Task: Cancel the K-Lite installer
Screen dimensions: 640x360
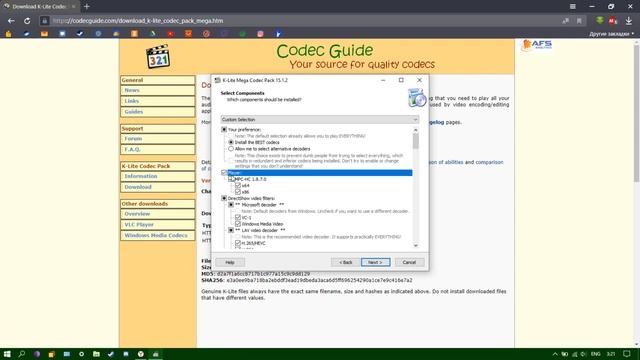Action: [x=409, y=262]
